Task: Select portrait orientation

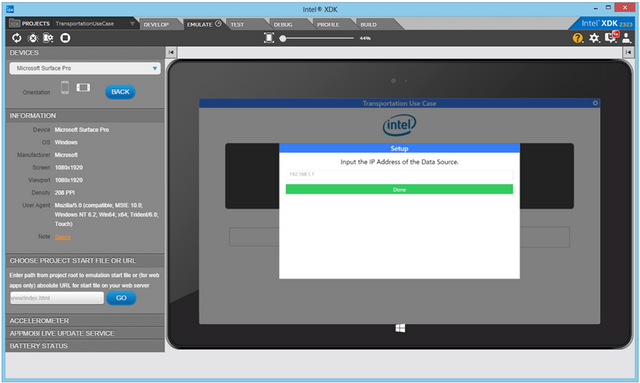Action: (65, 87)
